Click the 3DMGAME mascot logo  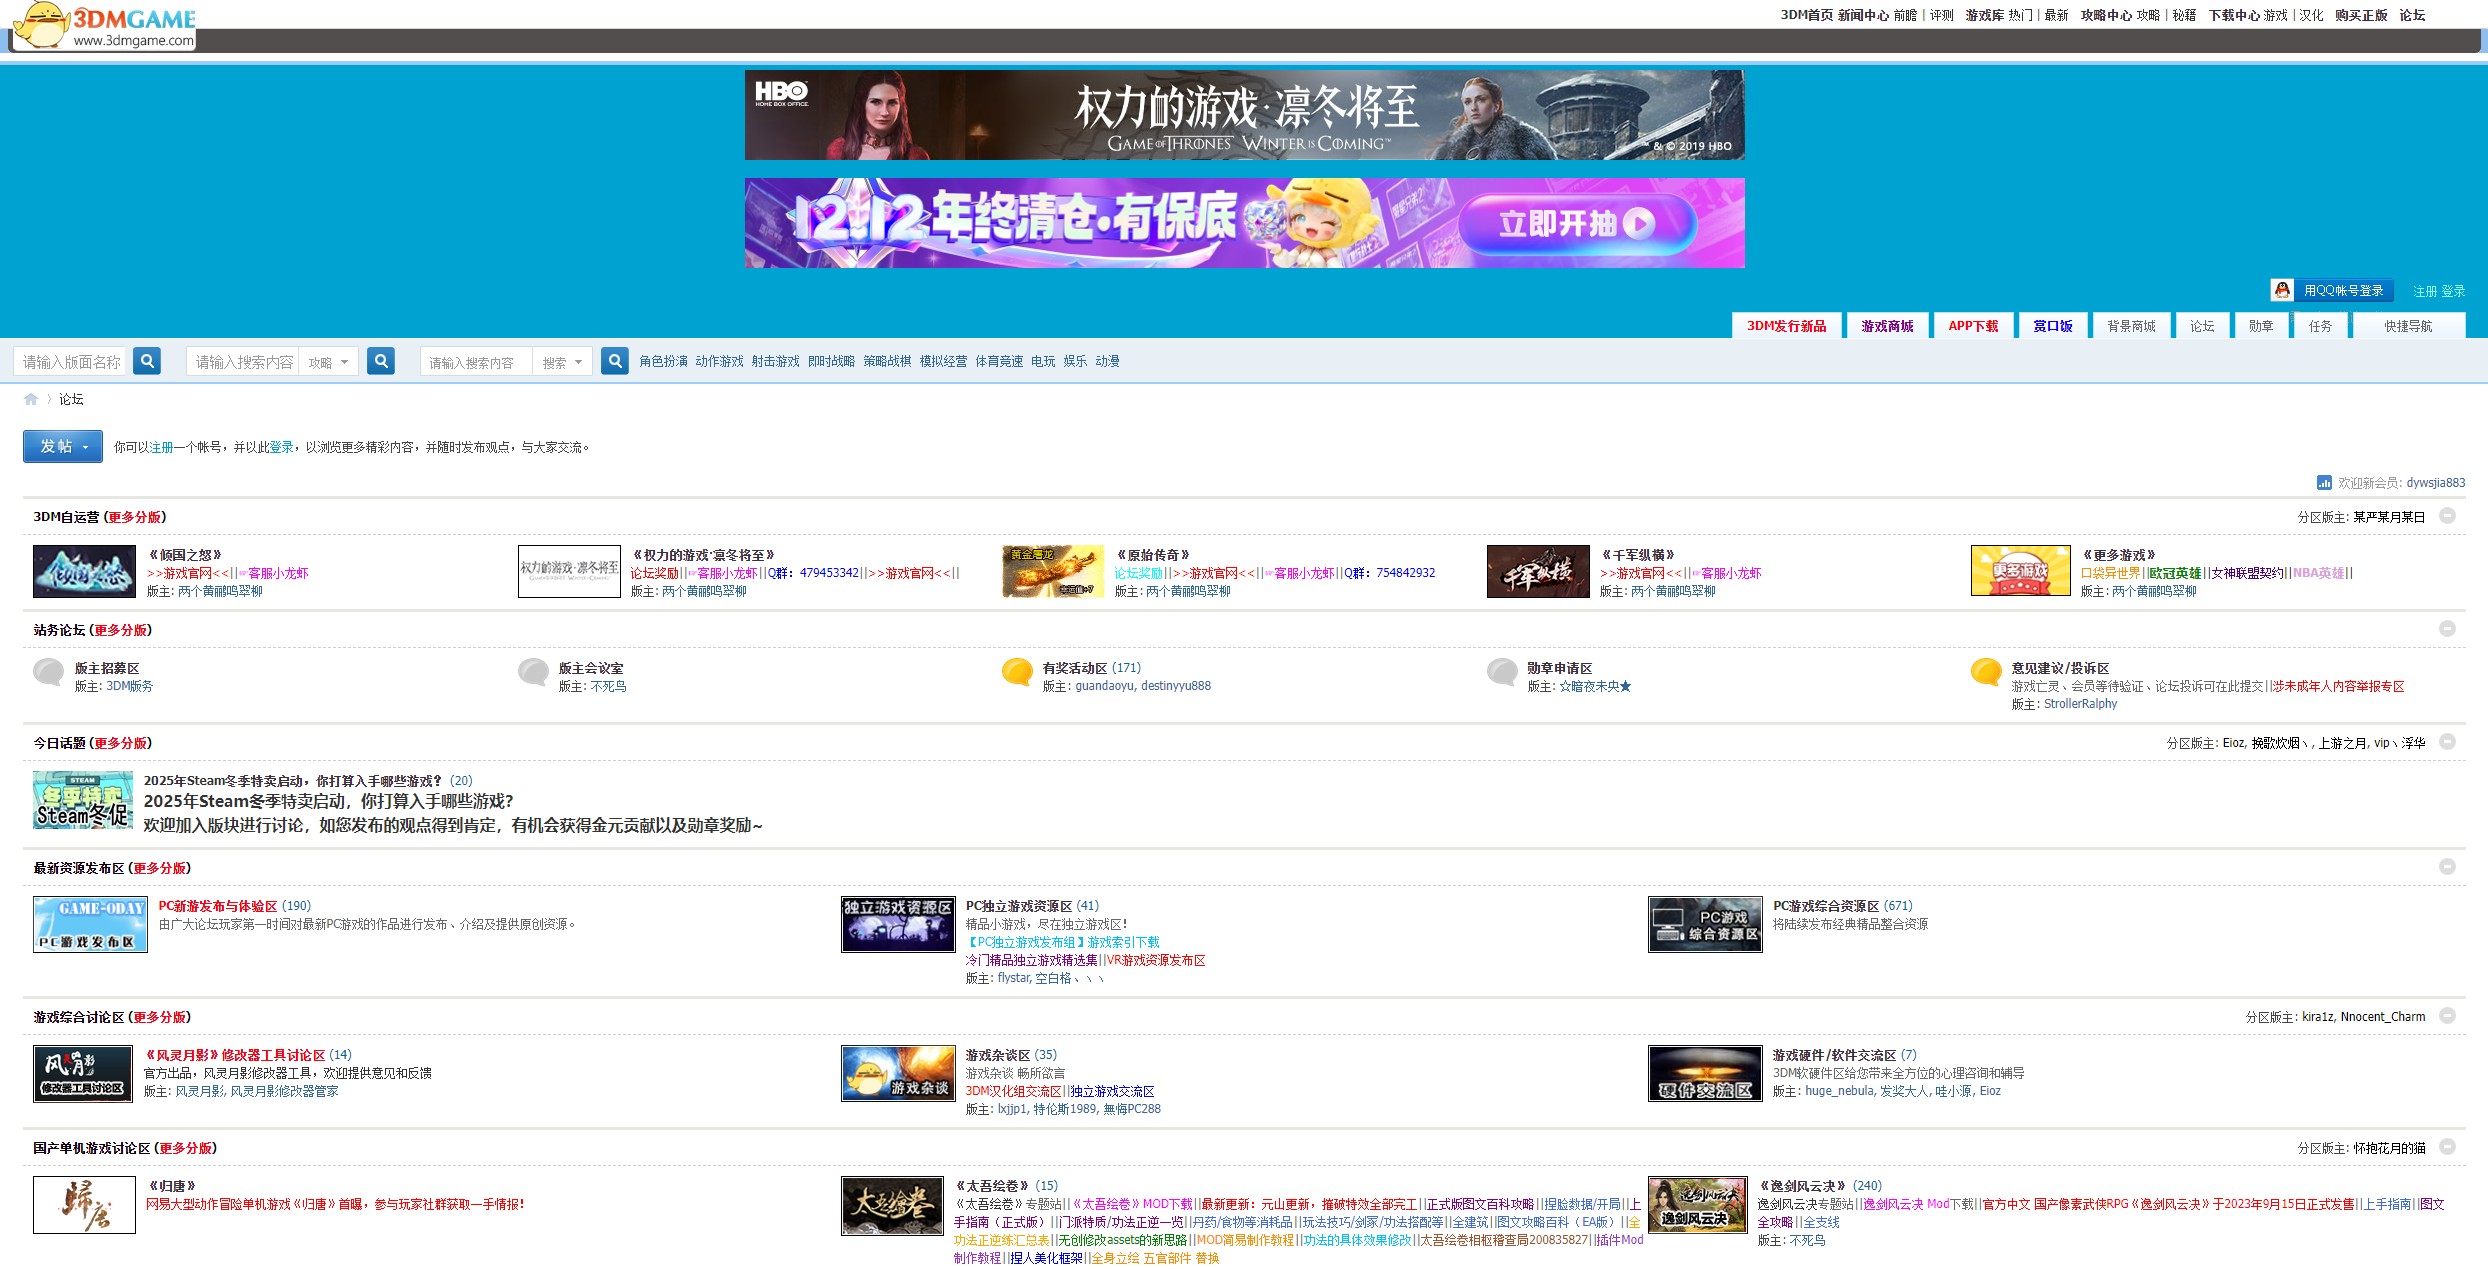tap(40, 25)
